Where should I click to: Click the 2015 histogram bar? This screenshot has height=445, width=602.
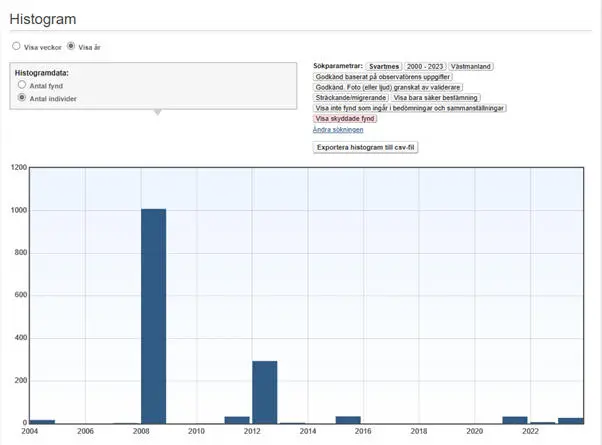(347, 420)
